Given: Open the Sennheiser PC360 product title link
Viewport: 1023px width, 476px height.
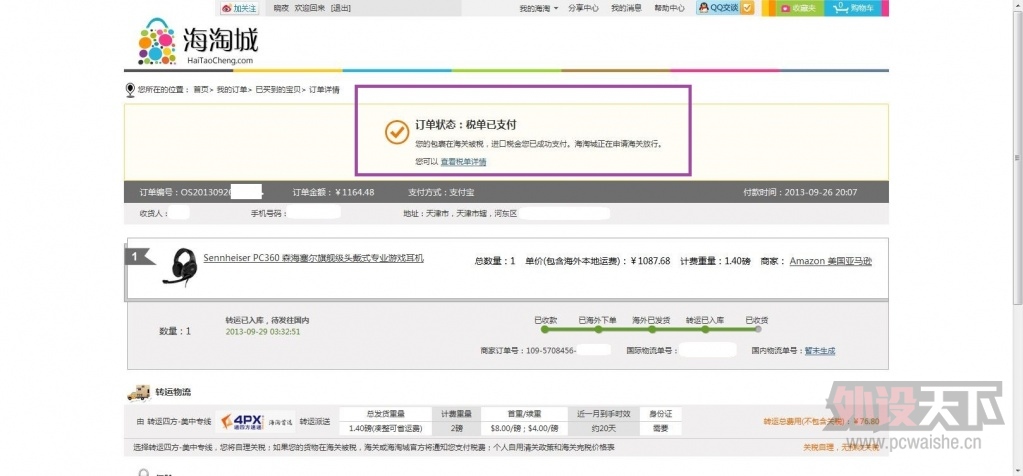Looking at the screenshot, I should click(x=313, y=258).
